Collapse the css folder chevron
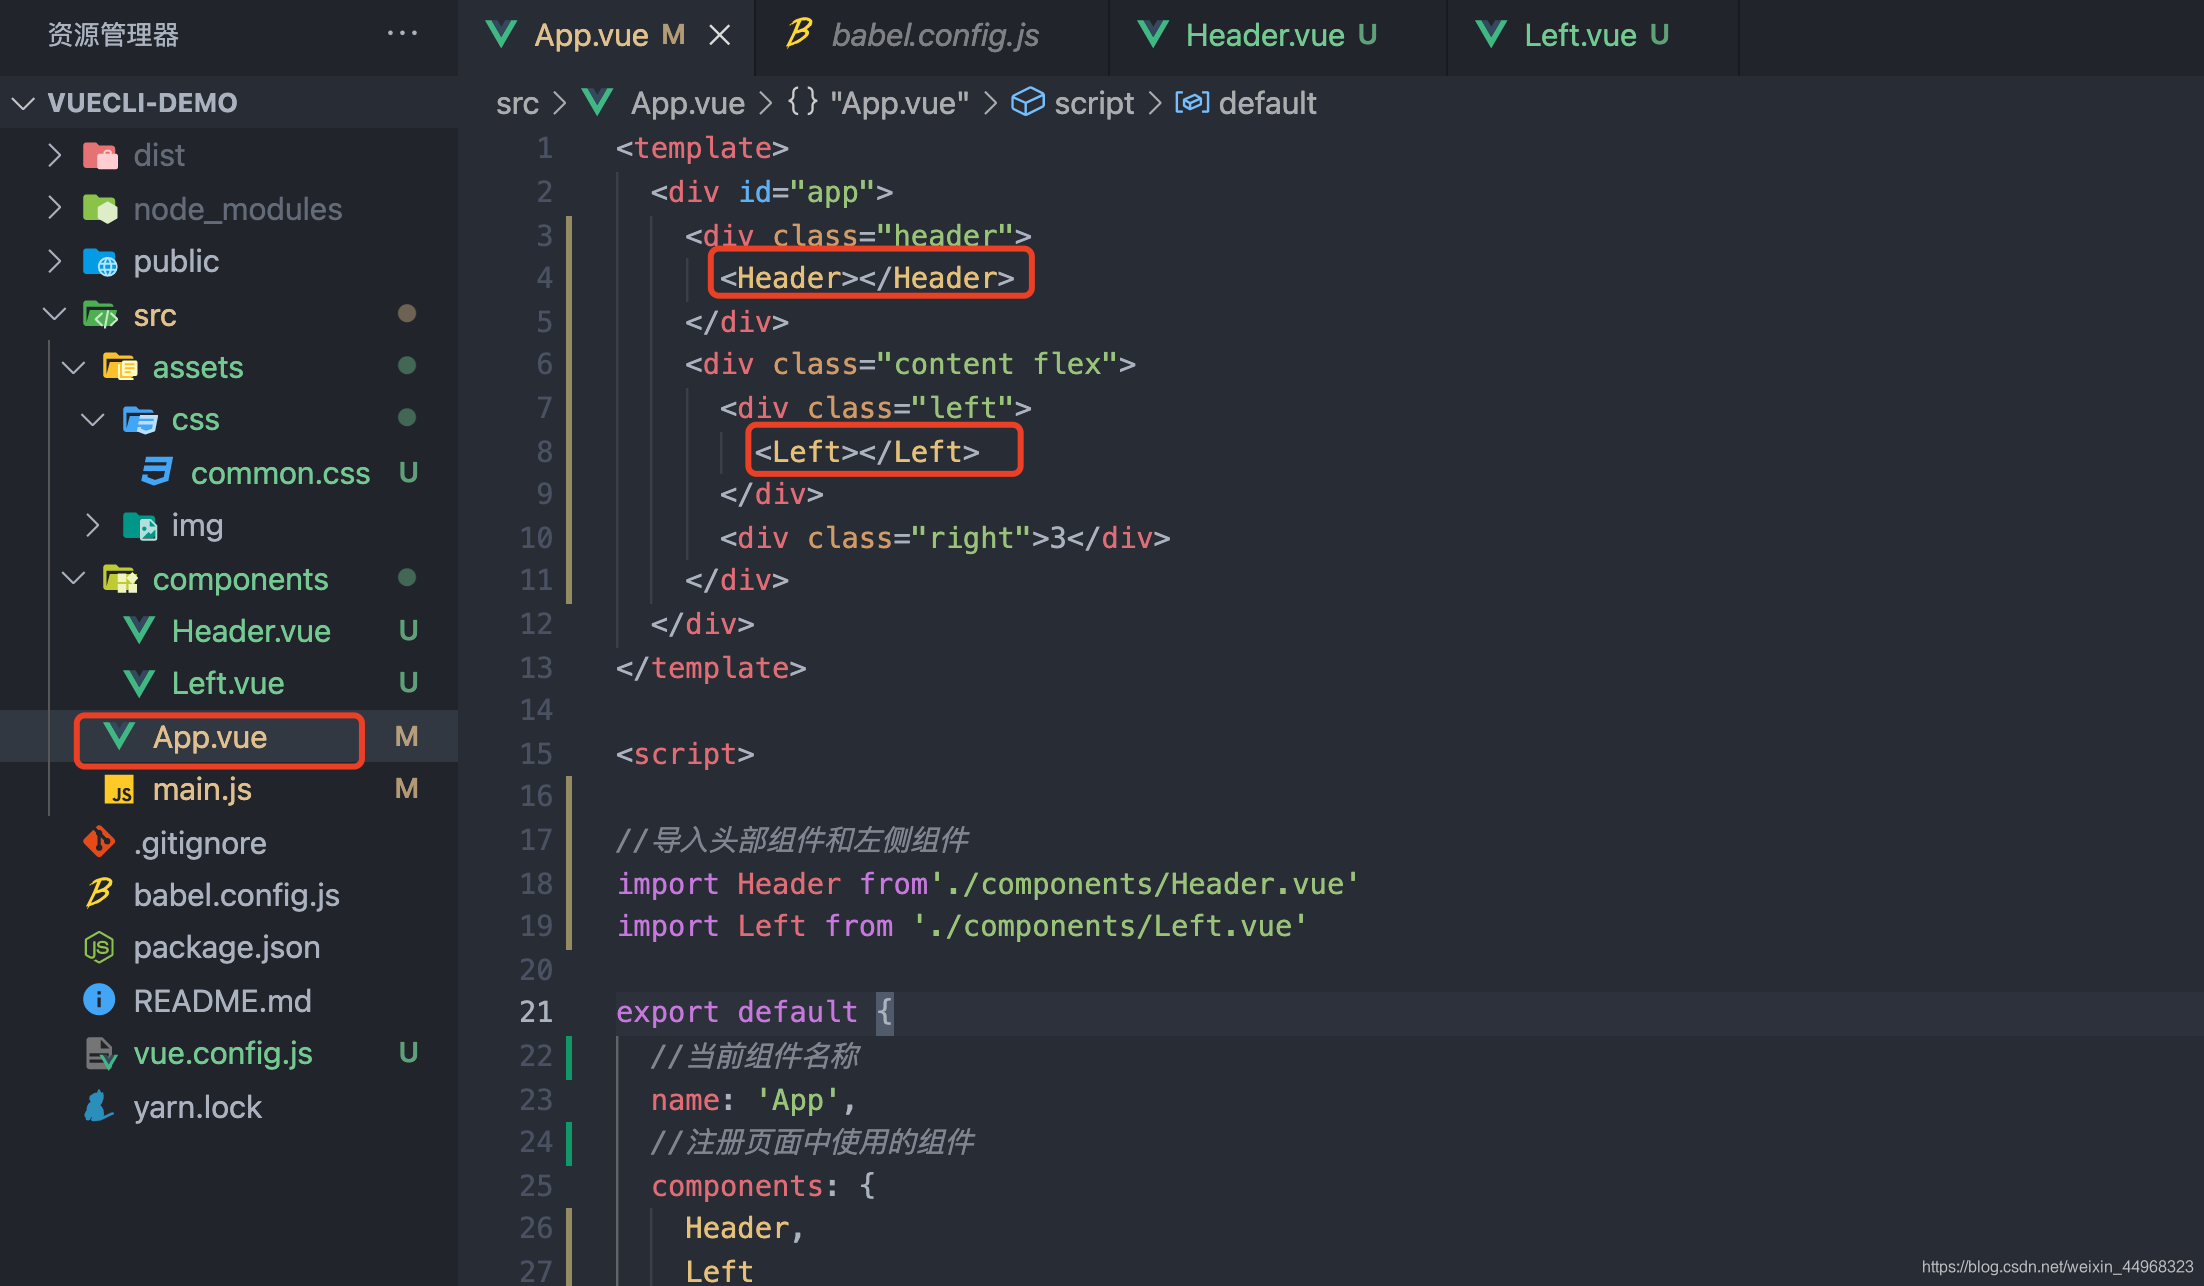This screenshot has height=1286, width=2204. [x=93, y=420]
